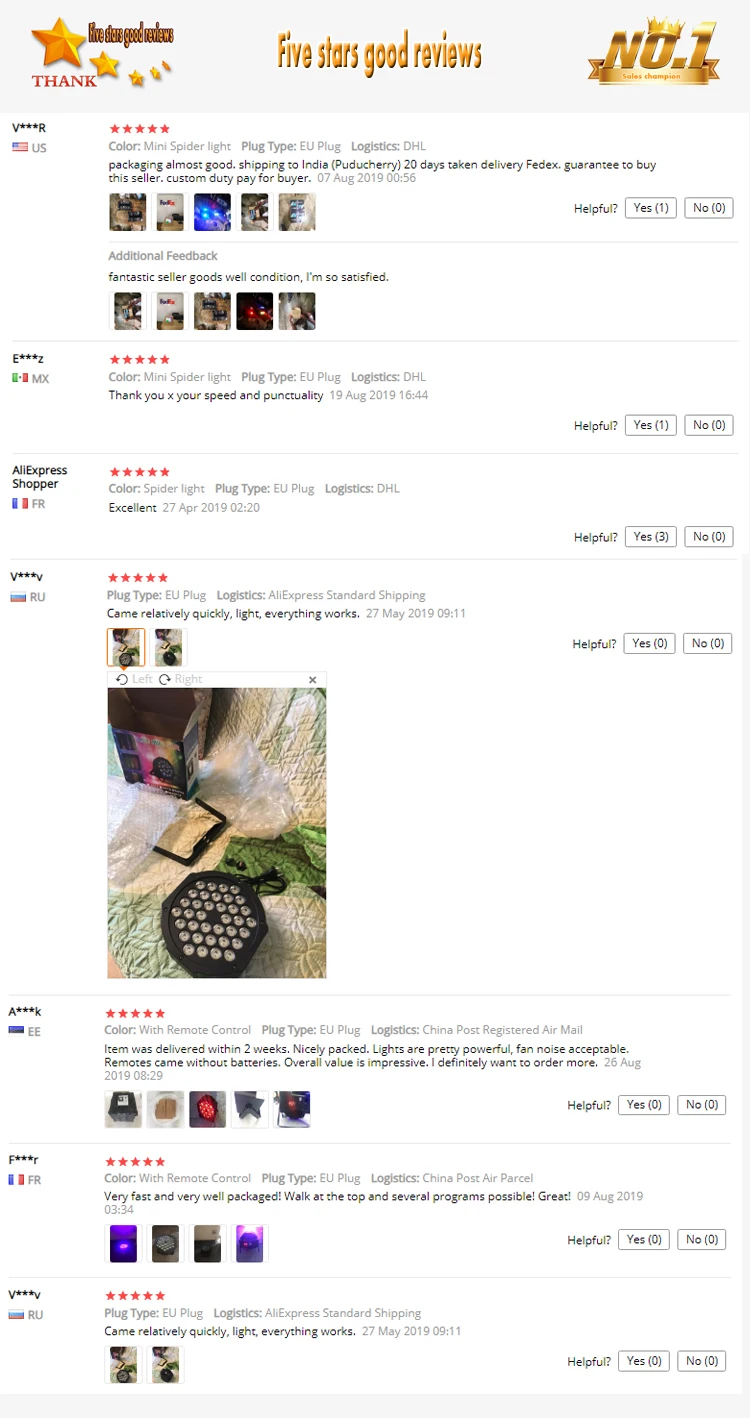This screenshot has height=1418, width=750.
Task: Click No (0) on A***k's review
Action: tap(702, 1105)
